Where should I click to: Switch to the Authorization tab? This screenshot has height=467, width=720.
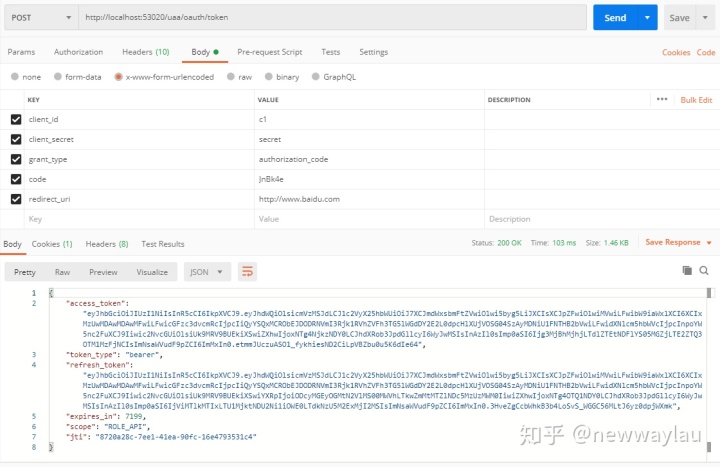79,52
